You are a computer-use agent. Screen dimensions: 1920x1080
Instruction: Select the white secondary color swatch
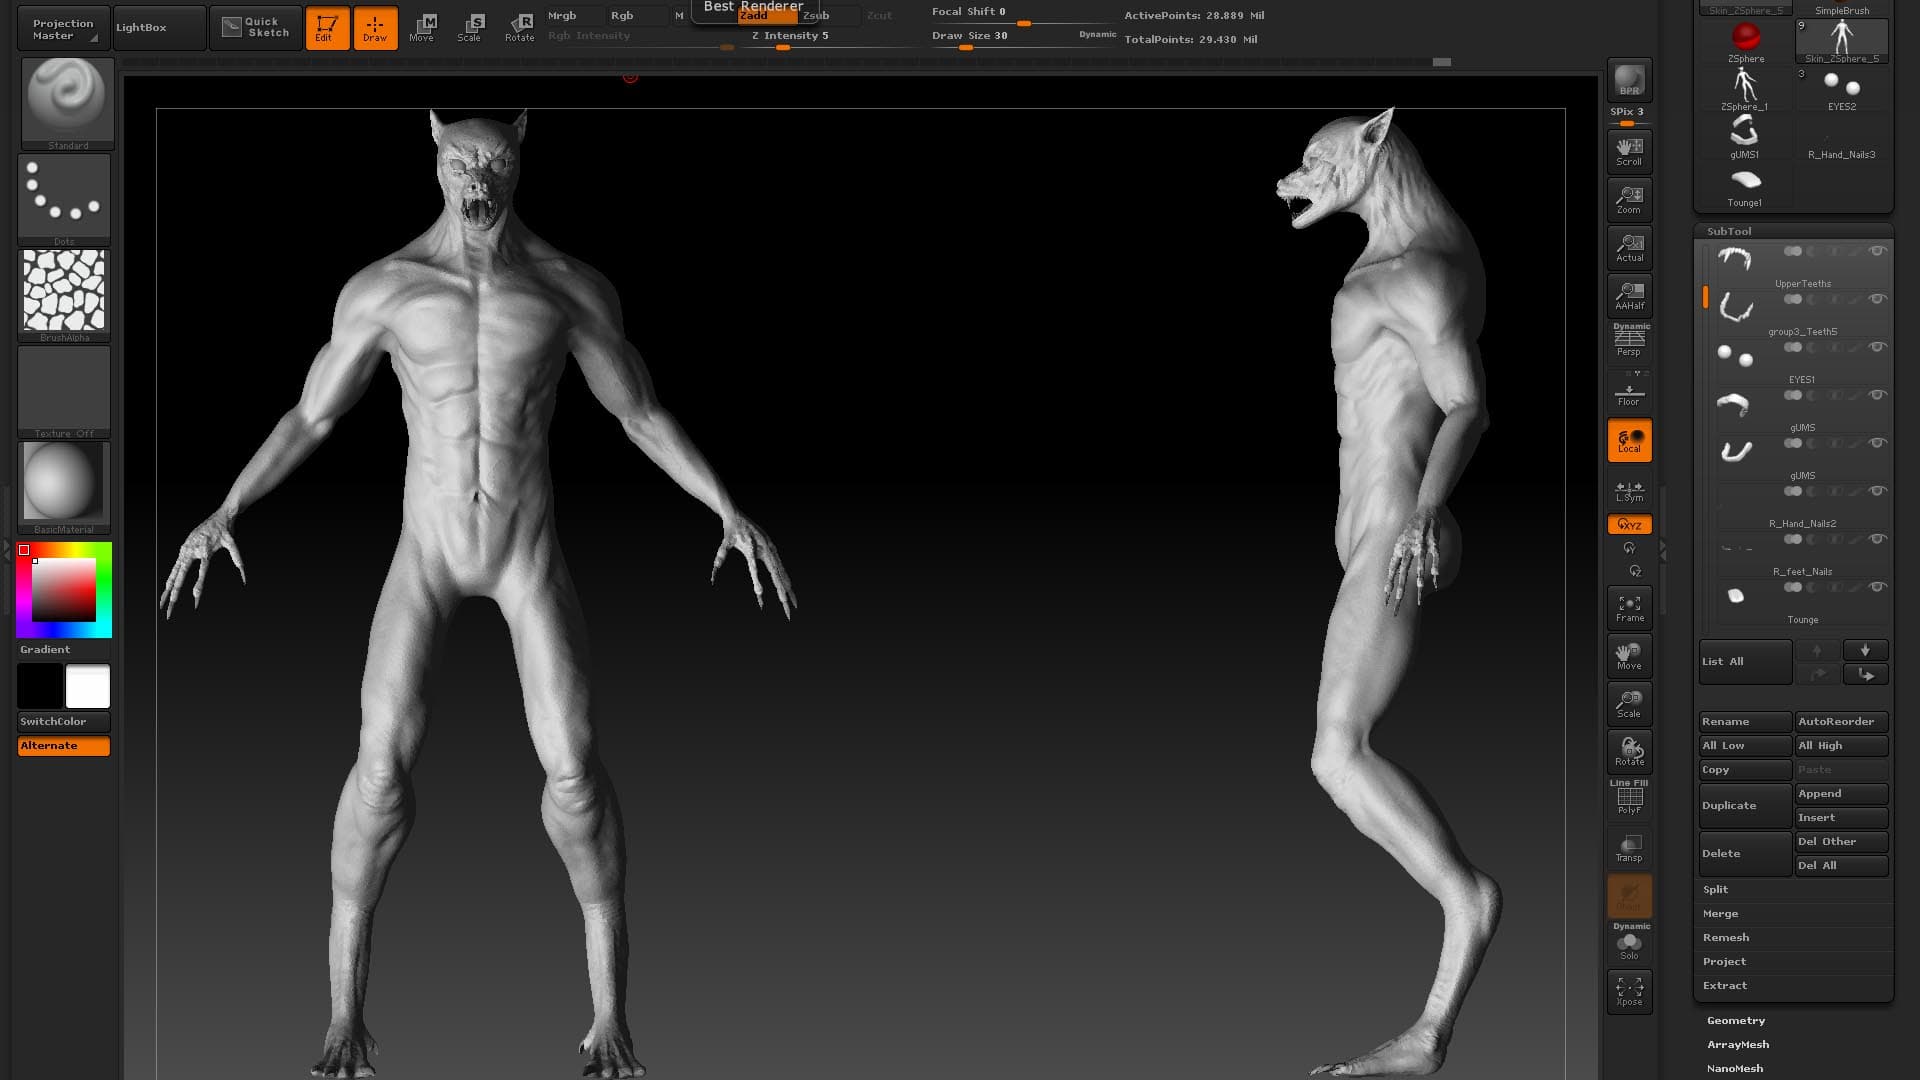[88, 687]
